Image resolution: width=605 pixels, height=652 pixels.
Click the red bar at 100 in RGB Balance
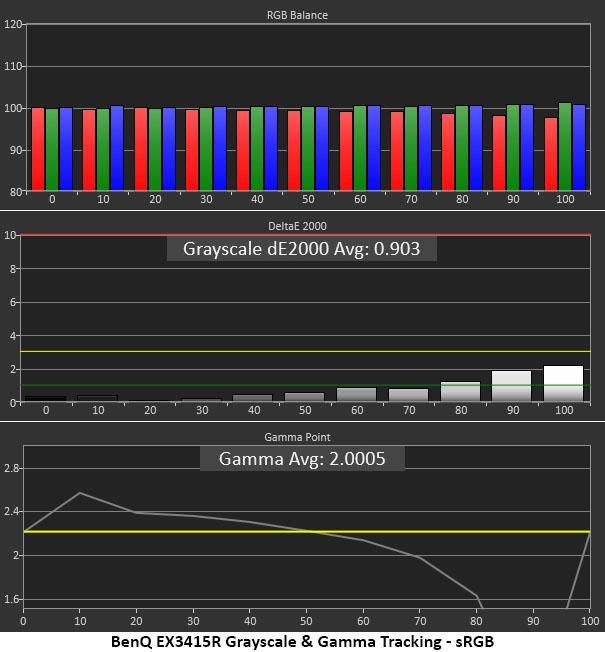coord(551,154)
